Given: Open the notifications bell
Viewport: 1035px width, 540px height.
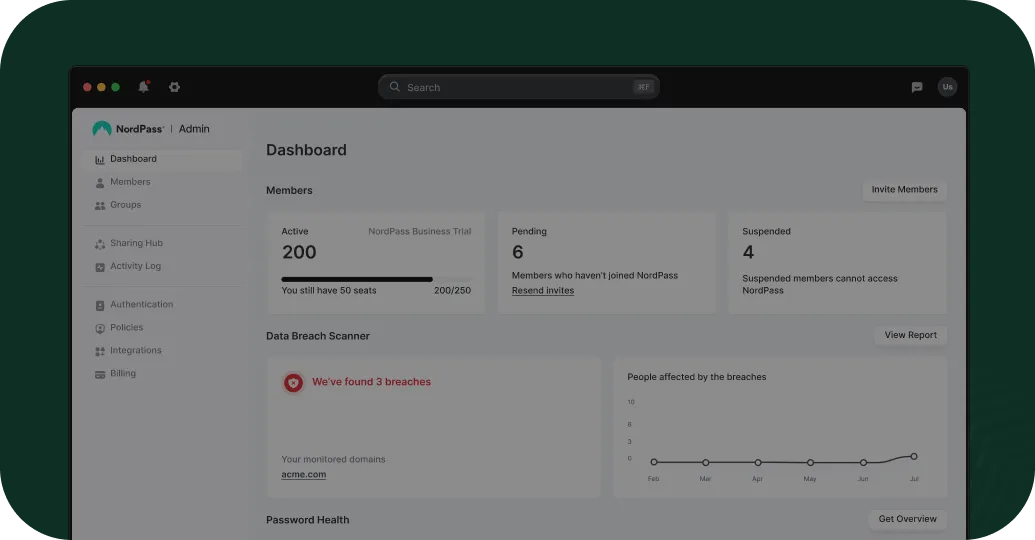Looking at the screenshot, I should pos(143,86).
